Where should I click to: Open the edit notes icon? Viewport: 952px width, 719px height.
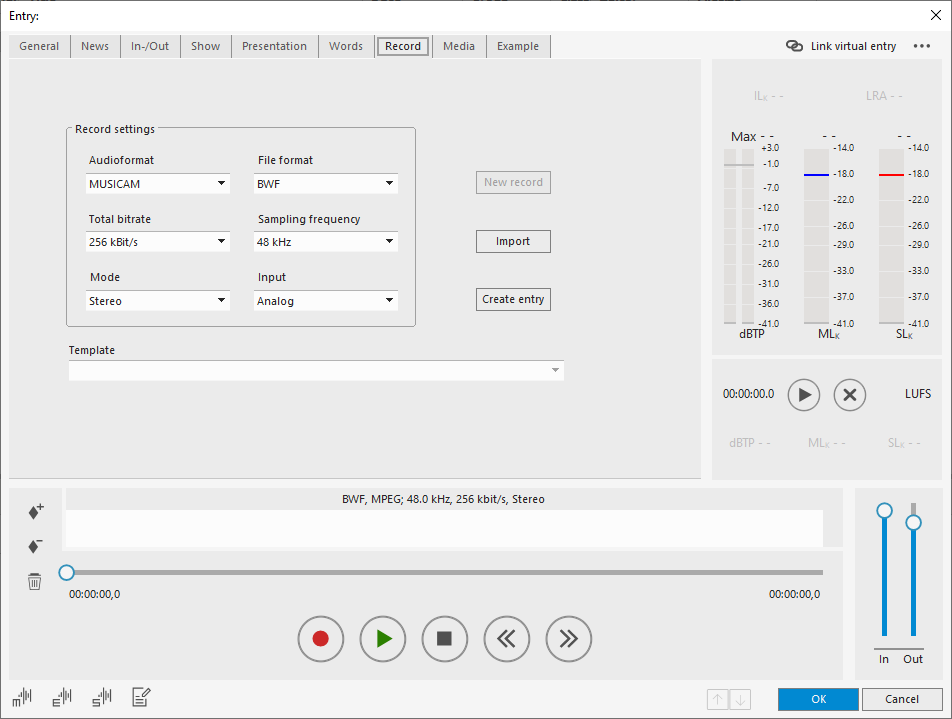[x=140, y=697]
